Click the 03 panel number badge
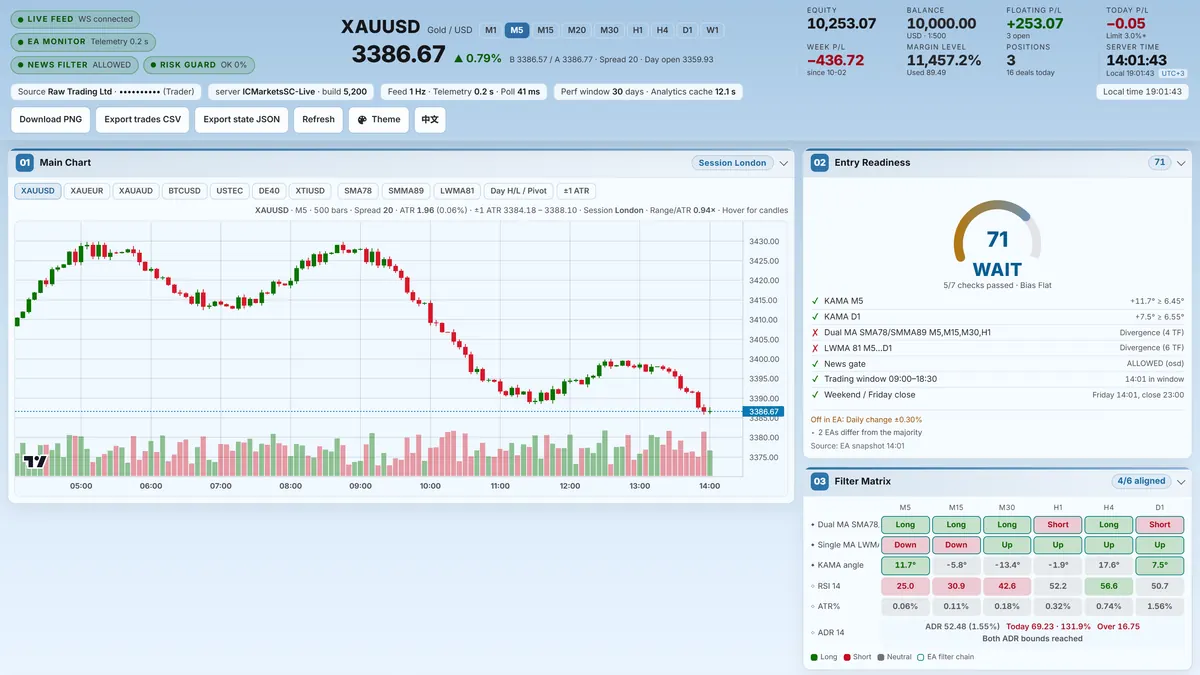 tap(820, 481)
